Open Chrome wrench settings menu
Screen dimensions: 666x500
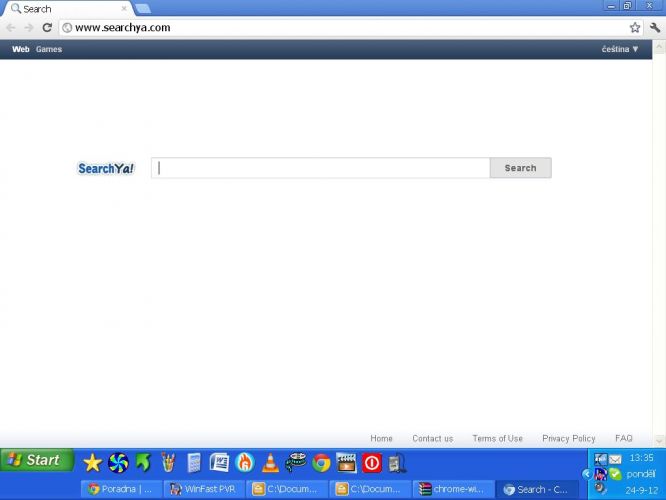655,28
